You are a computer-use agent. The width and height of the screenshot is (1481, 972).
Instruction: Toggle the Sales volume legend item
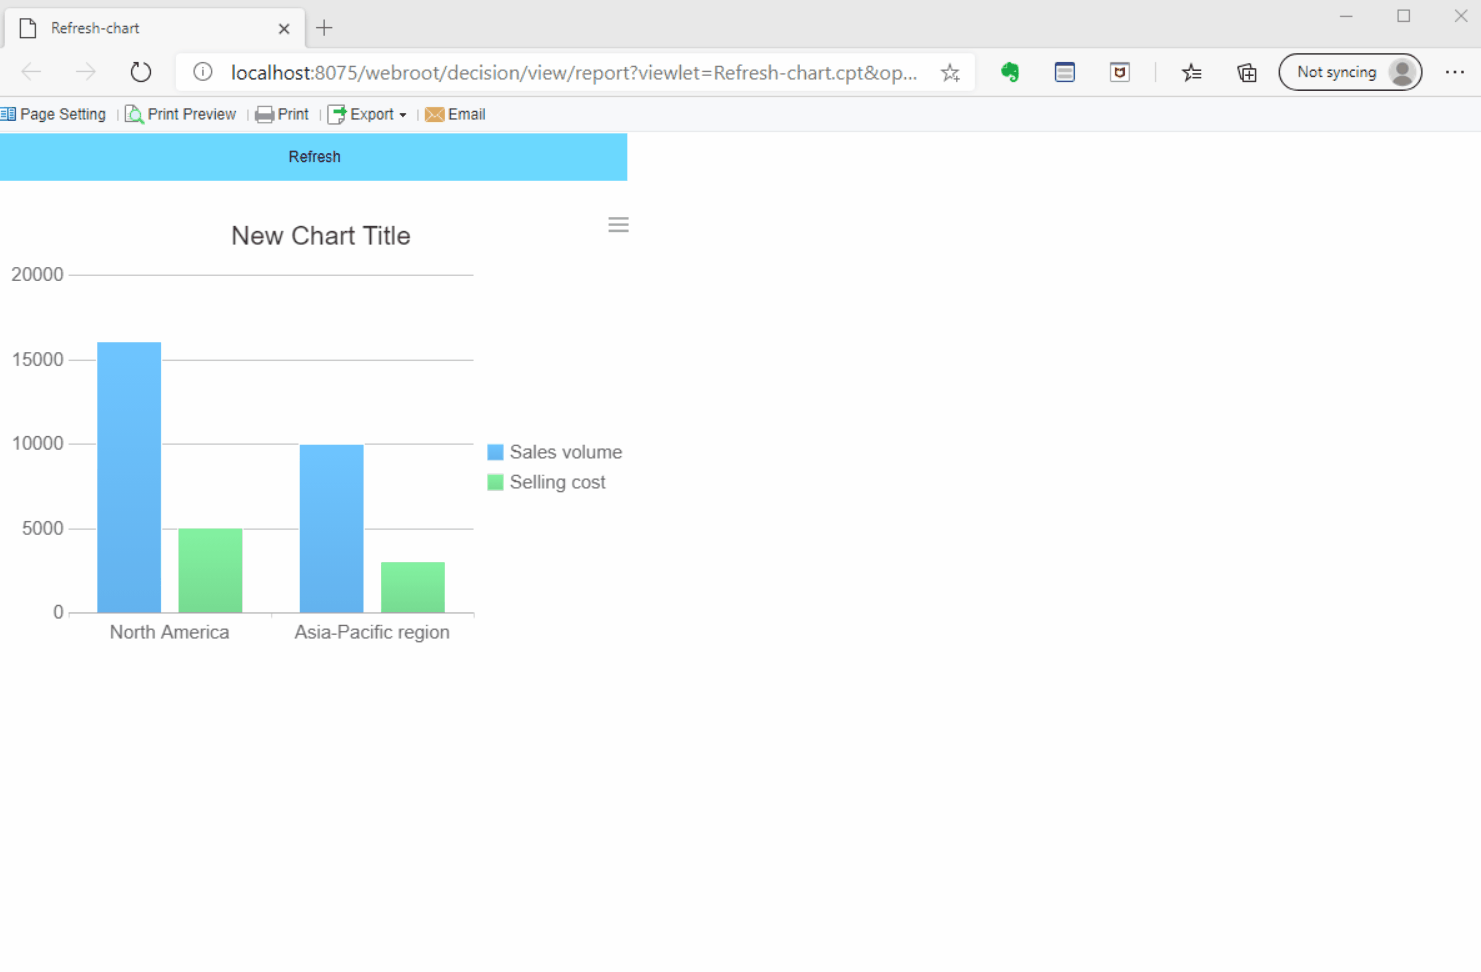(555, 452)
